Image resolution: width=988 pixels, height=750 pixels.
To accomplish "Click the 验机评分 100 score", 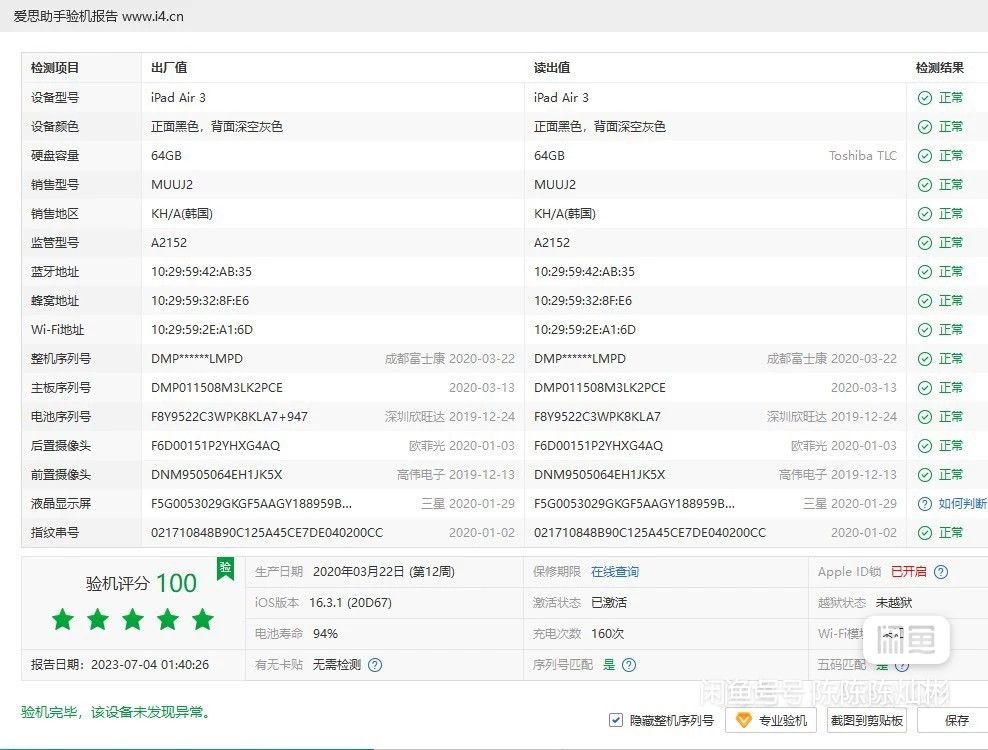I will click(x=141, y=583).
